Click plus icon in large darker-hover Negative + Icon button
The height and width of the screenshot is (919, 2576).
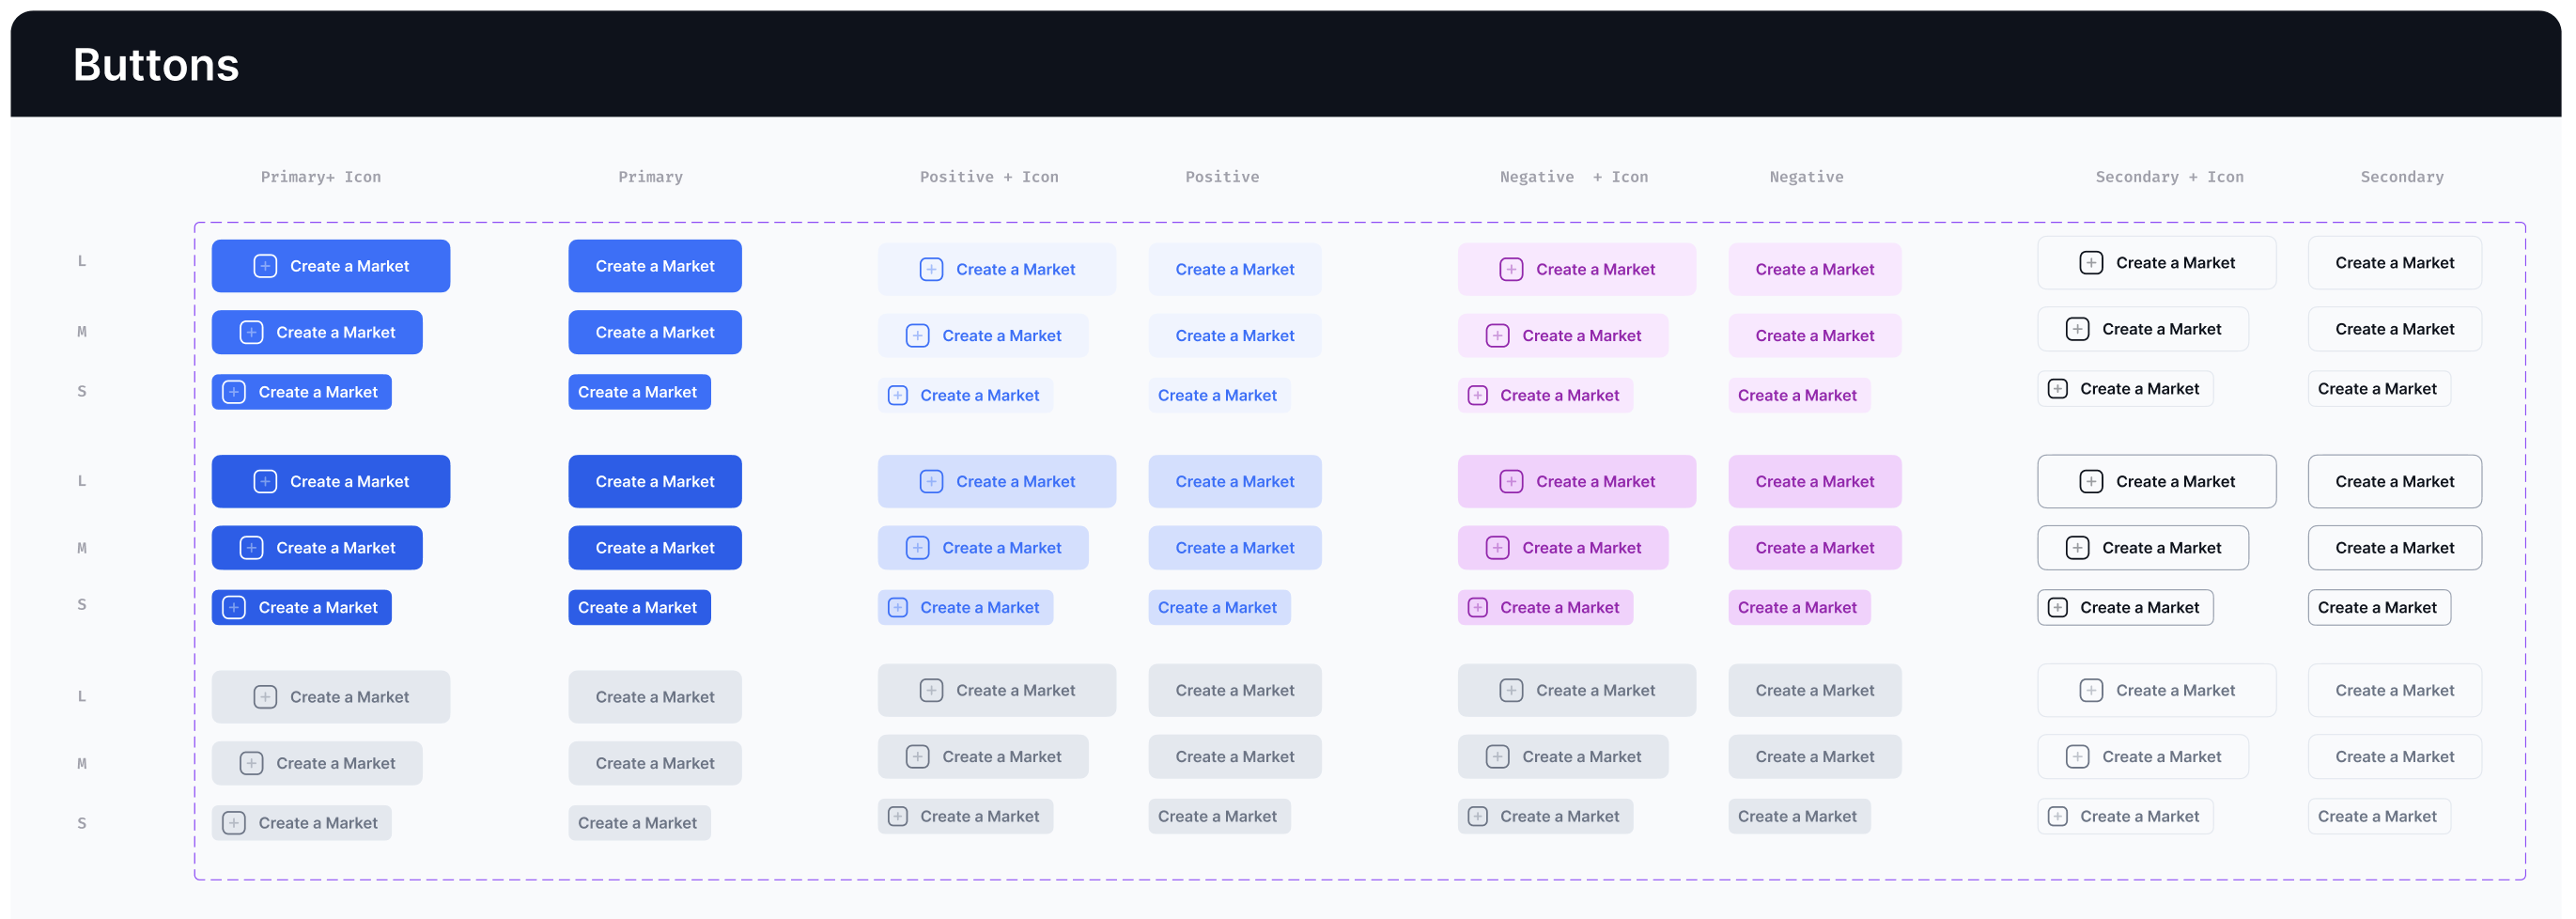point(1511,482)
